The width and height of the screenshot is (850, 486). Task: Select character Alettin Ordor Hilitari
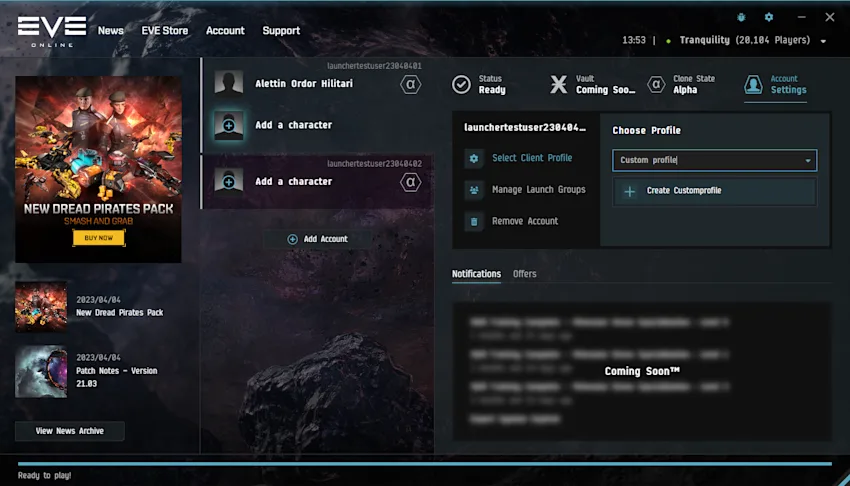tap(304, 83)
